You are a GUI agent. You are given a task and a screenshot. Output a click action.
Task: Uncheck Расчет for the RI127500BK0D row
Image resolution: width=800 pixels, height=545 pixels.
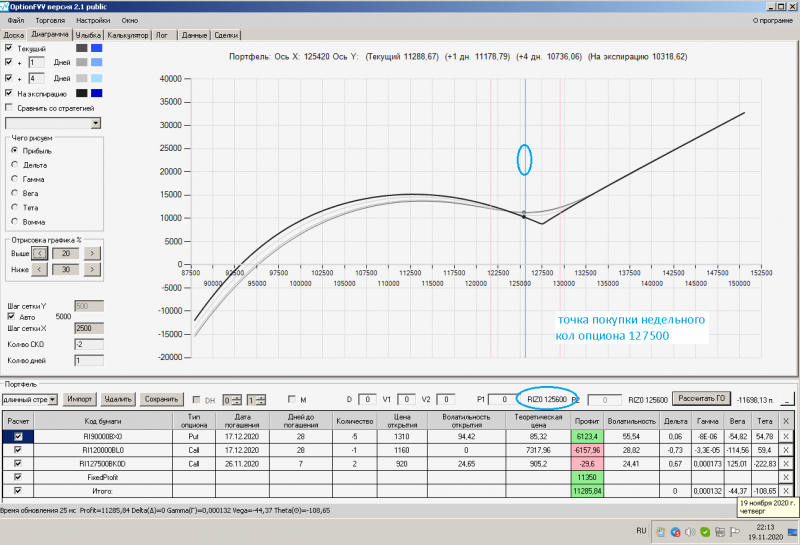pyautogui.click(x=18, y=464)
